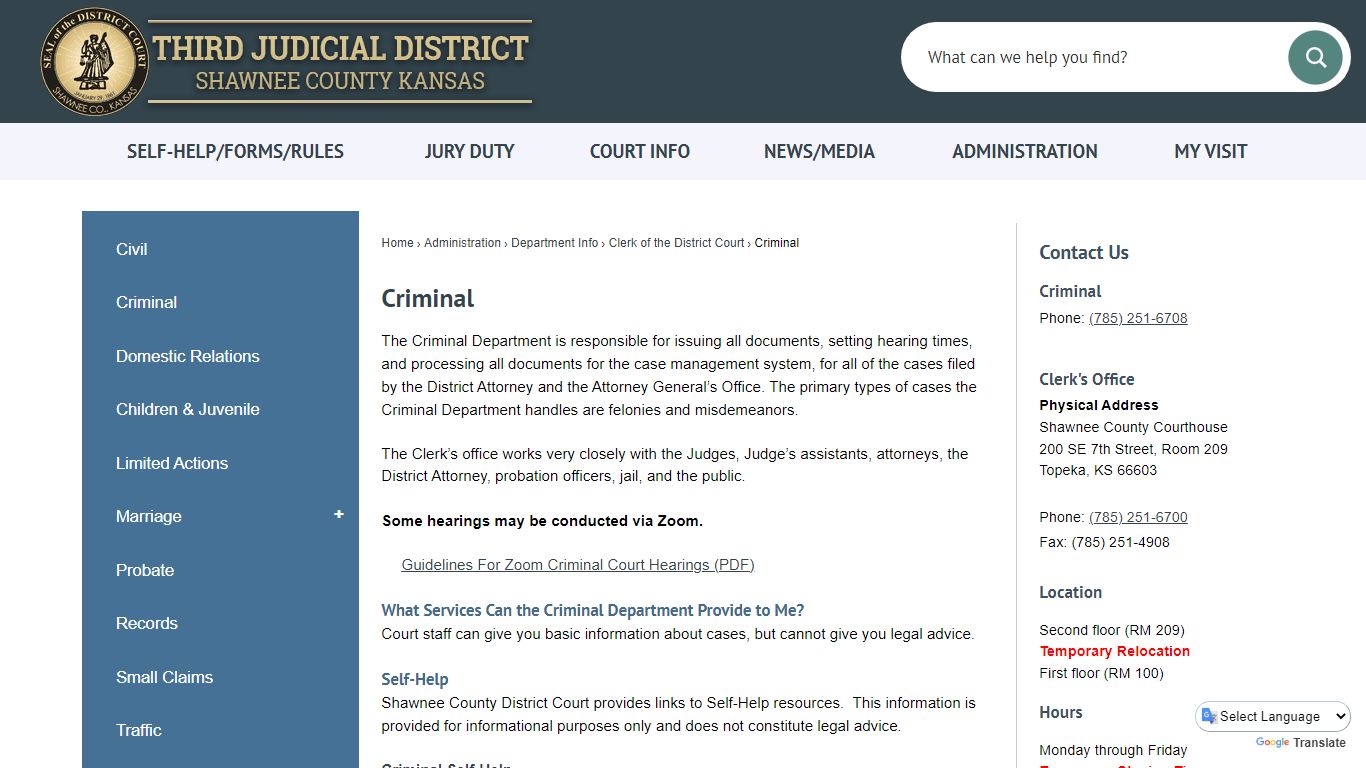1366x768 pixels.
Task: Click the Third Judicial District title banner
Action: pos(341,62)
